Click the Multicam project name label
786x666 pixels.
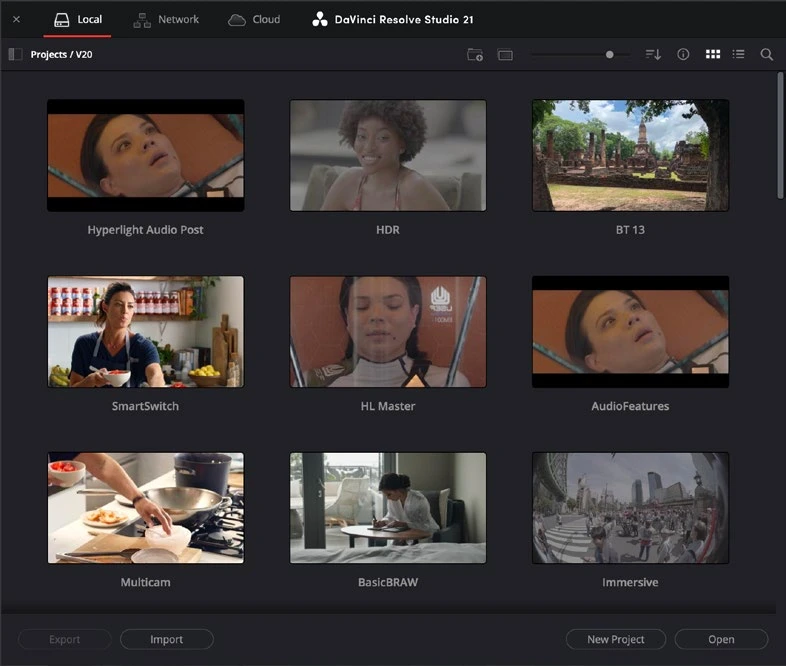[x=145, y=582]
